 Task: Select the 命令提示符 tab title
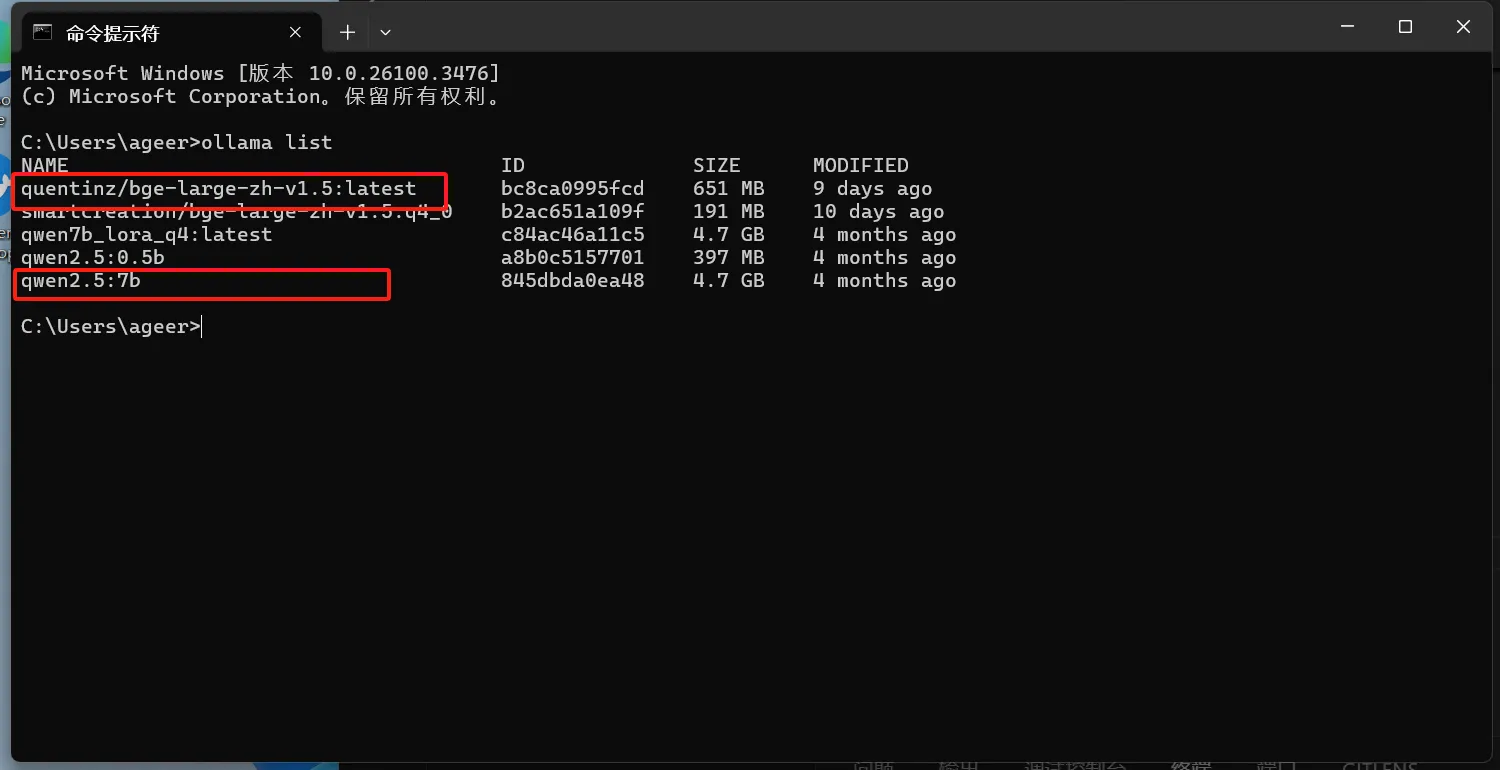(112, 33)
